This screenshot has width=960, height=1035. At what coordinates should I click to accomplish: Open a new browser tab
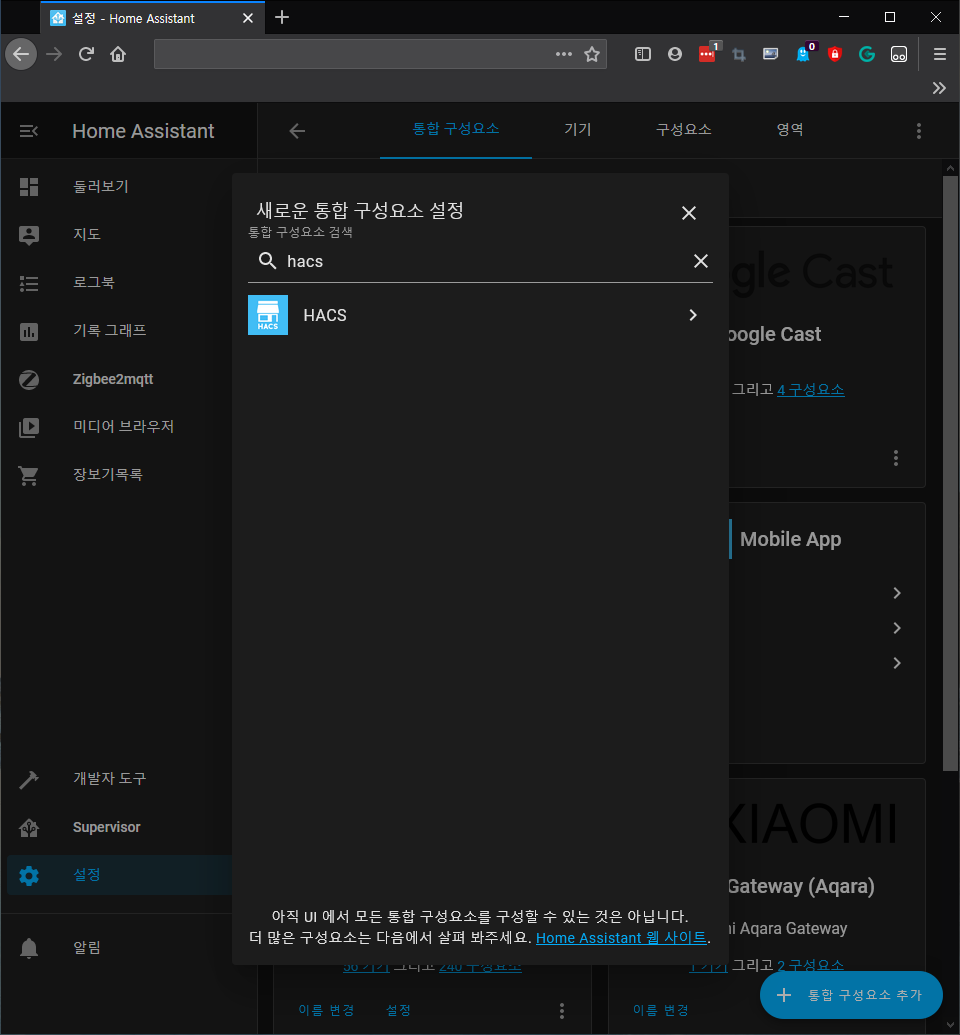point(282,17)
